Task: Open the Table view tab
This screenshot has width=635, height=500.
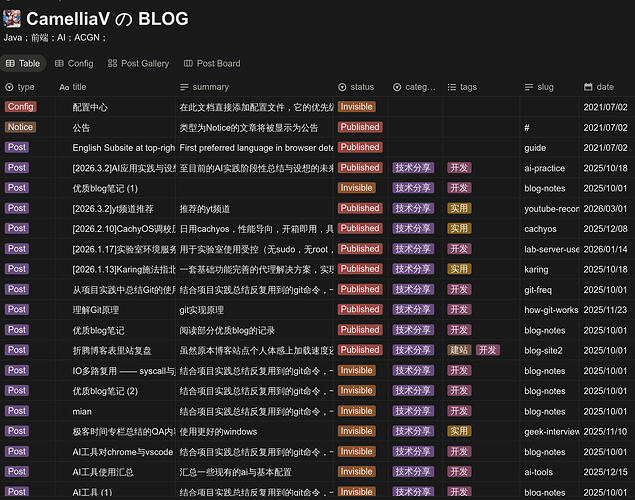Action: (23, 64)
